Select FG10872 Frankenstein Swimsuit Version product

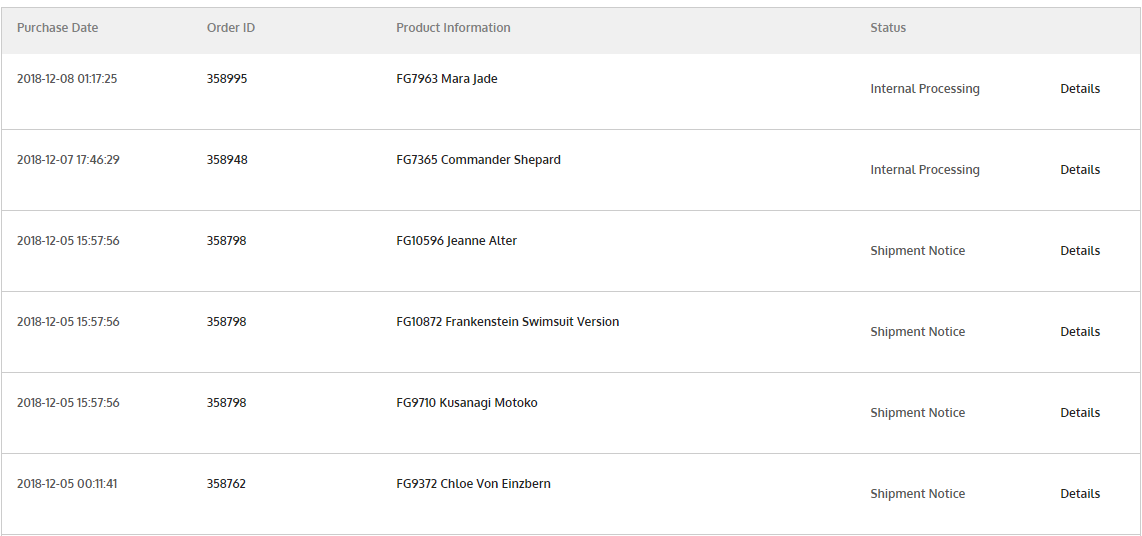(508, 322)
